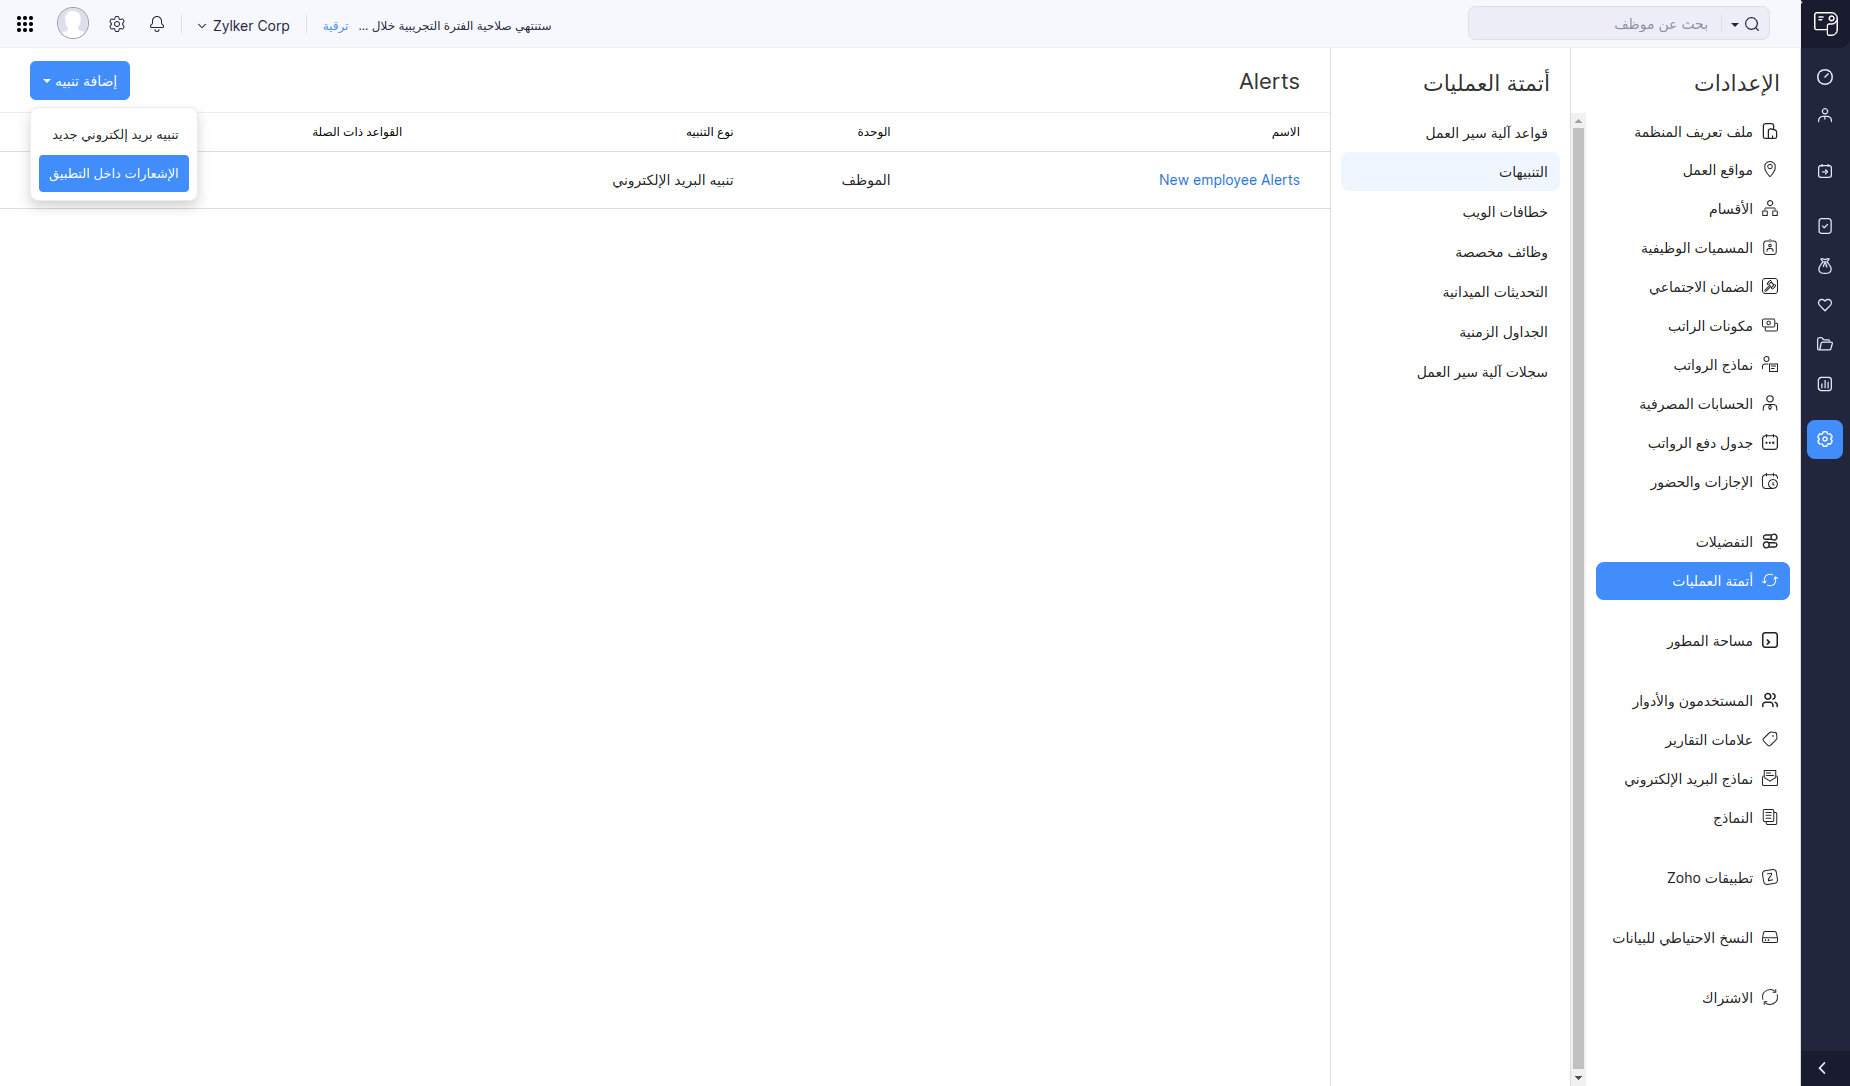Screen dimensions: 1850x1086
Task: Click the settings panel vertical scrollbar
Action: (1578, 600)
